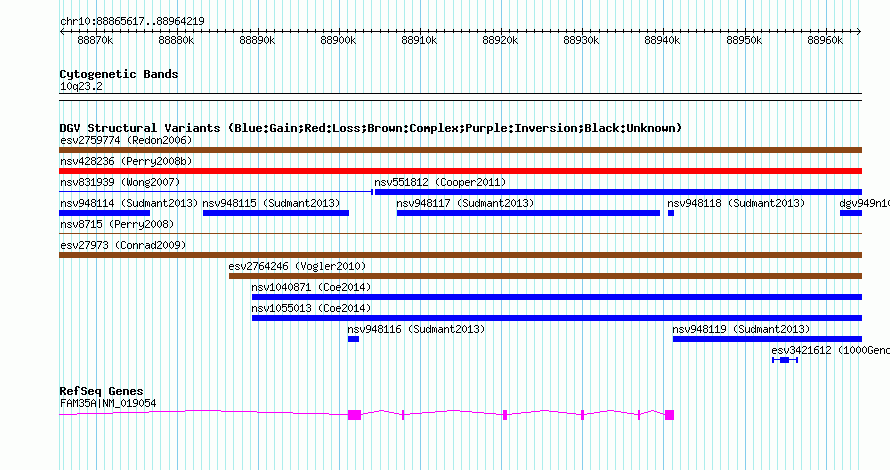Select the esv3421612 variant label
The height and width of the screenshot is (470, 890).
(830, 350)
